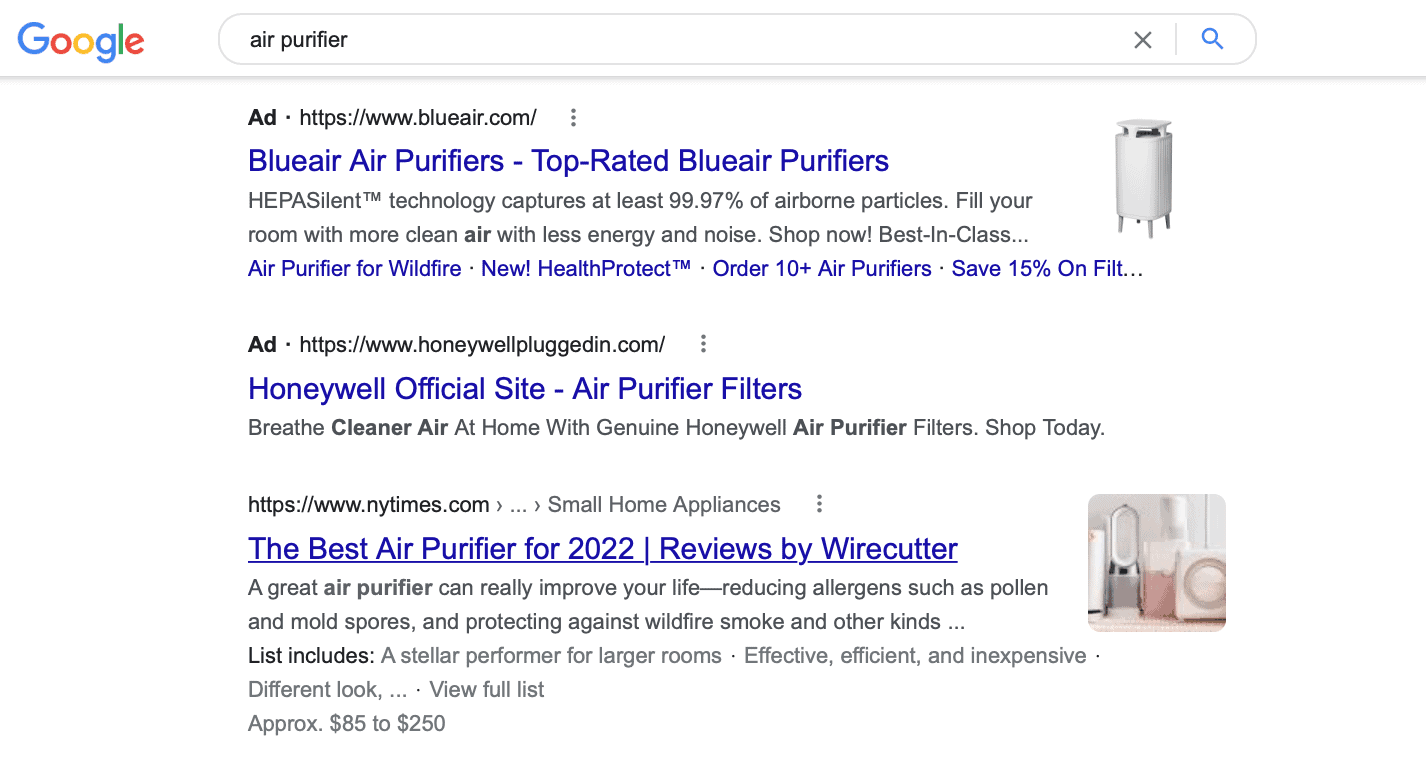
Task: Click into the 'air purifier' search field
Action: click(x=670, y=40)
